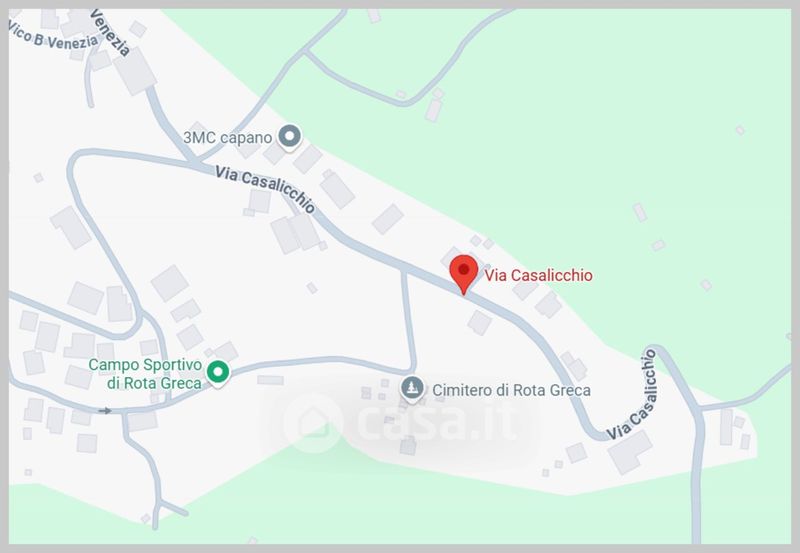Click the Venezia street label at top
Image resolution: width=800 pixels, height=553 pixels.
(110, 32)
